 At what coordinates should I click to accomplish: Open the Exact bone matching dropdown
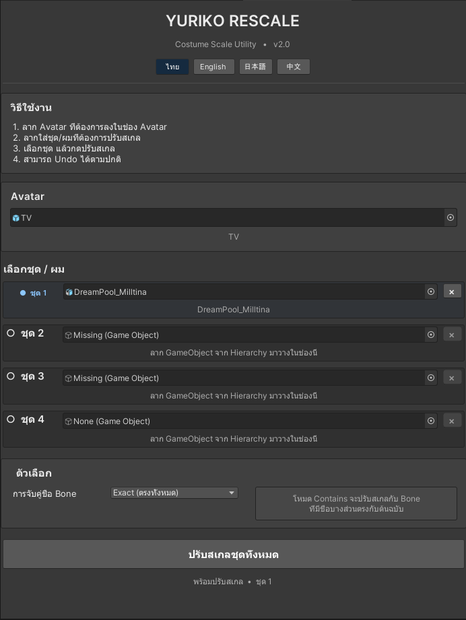click(174, 493)
